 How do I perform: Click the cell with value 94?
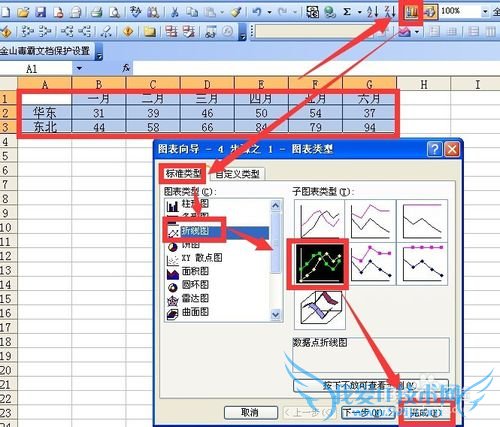click(x=370, y=127)
